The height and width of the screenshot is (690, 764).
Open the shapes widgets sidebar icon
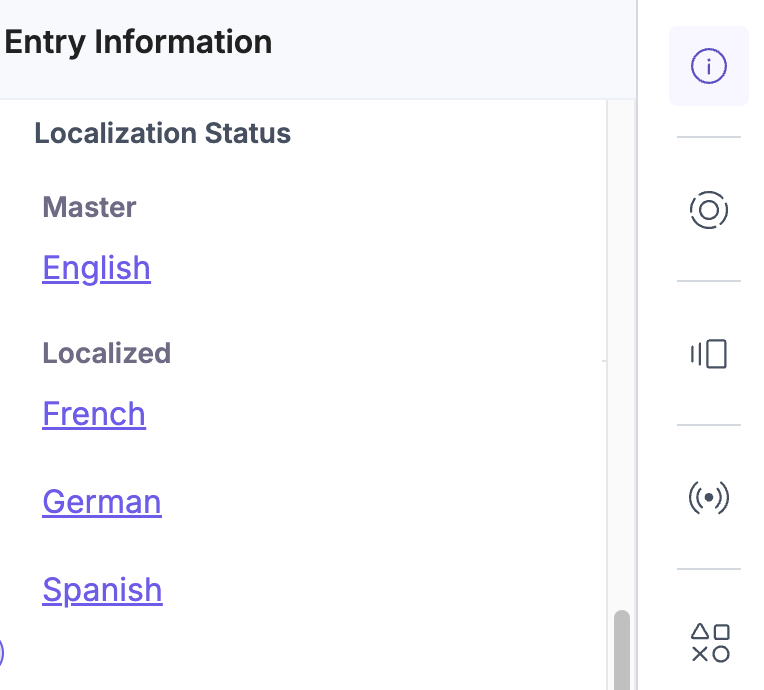(710, 643)
